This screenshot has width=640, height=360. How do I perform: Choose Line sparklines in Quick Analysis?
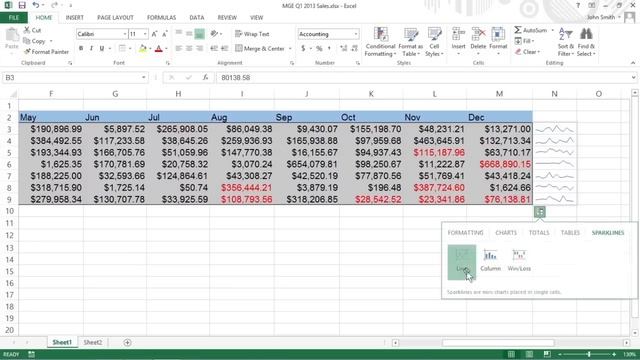(x=462, y=262)
